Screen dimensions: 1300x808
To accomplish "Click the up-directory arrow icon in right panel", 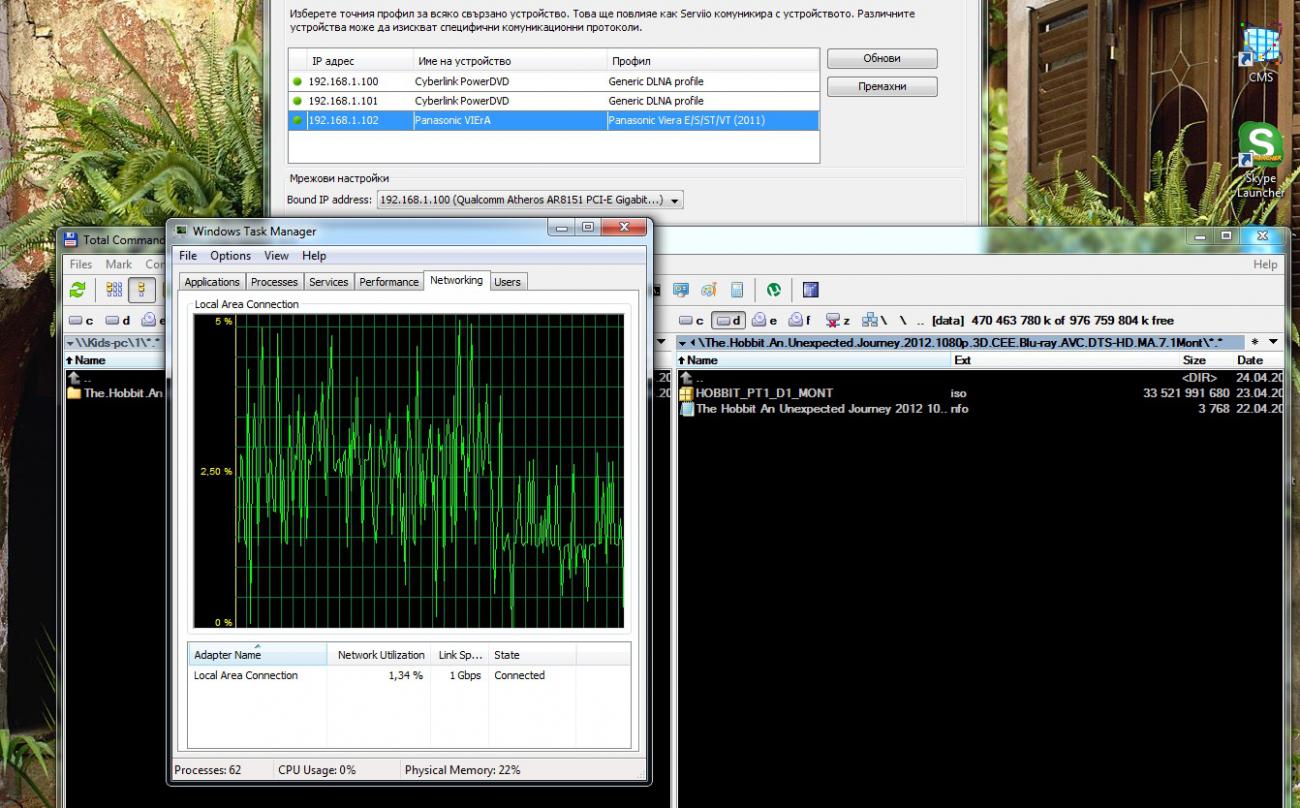I will pyautogui.click(x=687, y=378).
